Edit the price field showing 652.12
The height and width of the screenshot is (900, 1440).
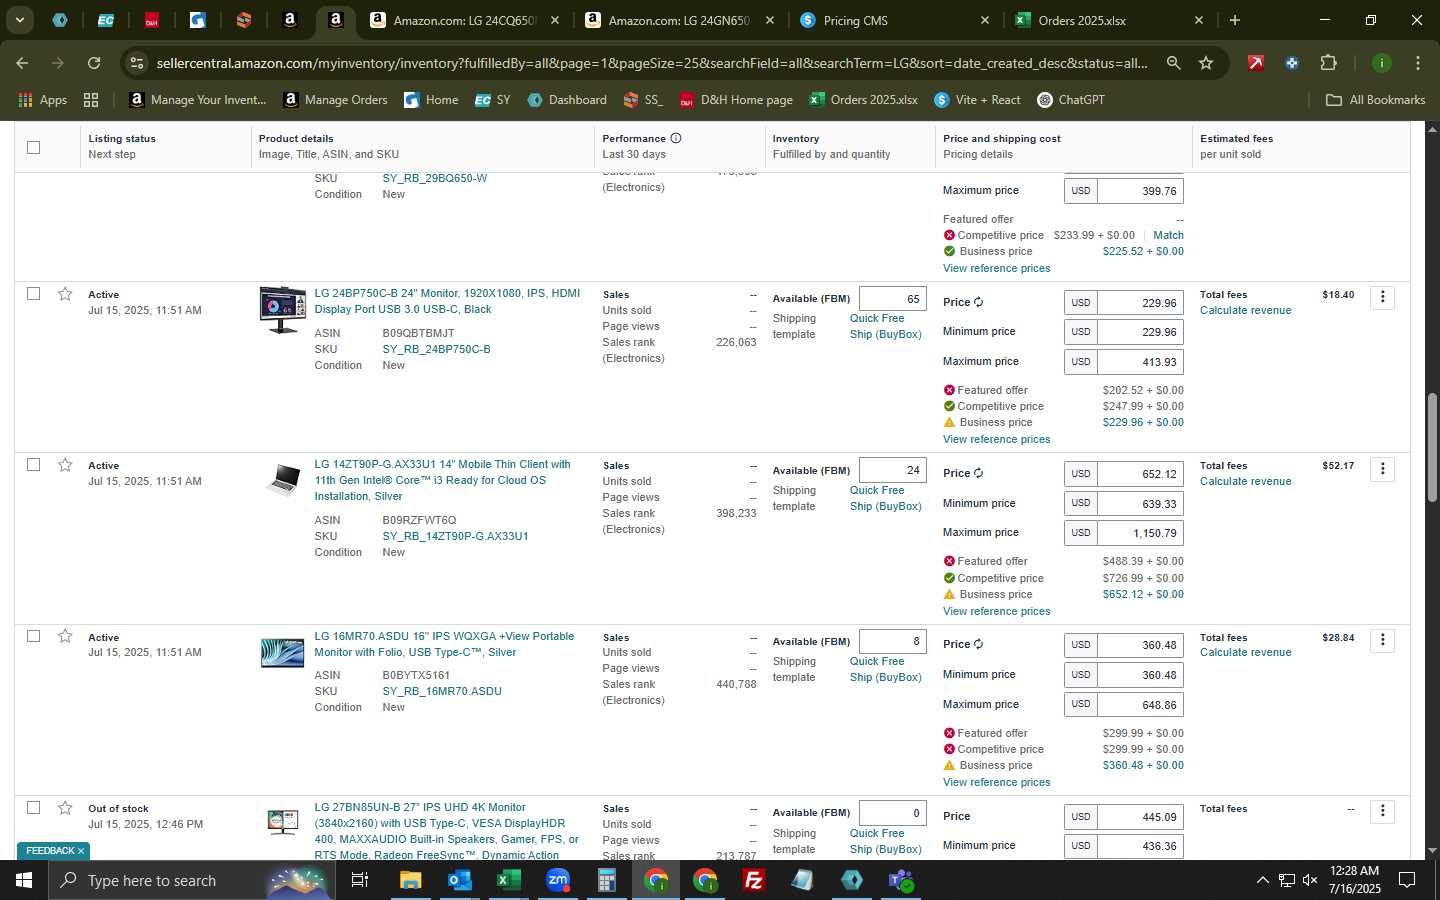[x=1140, y=474]
